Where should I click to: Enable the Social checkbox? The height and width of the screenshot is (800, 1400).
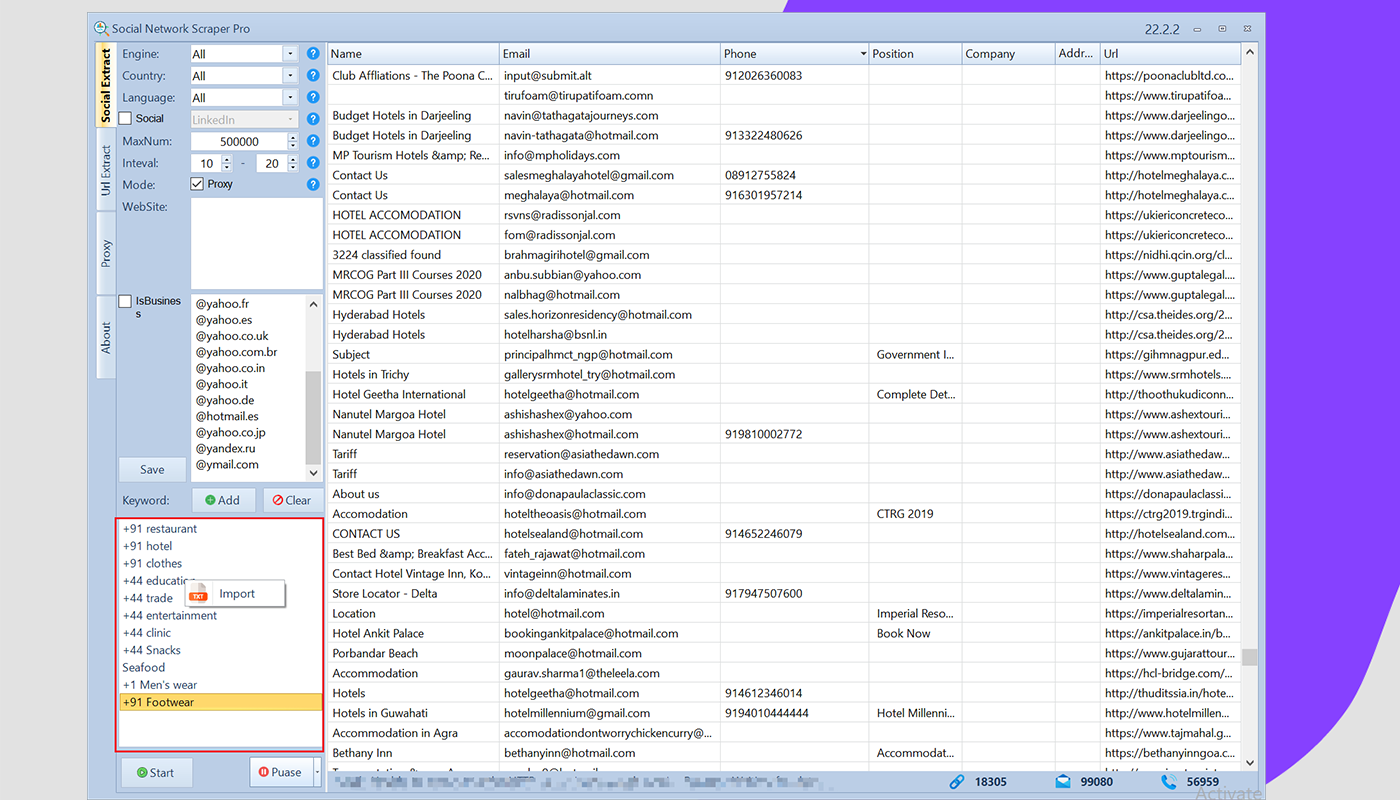tap(125, 119)
